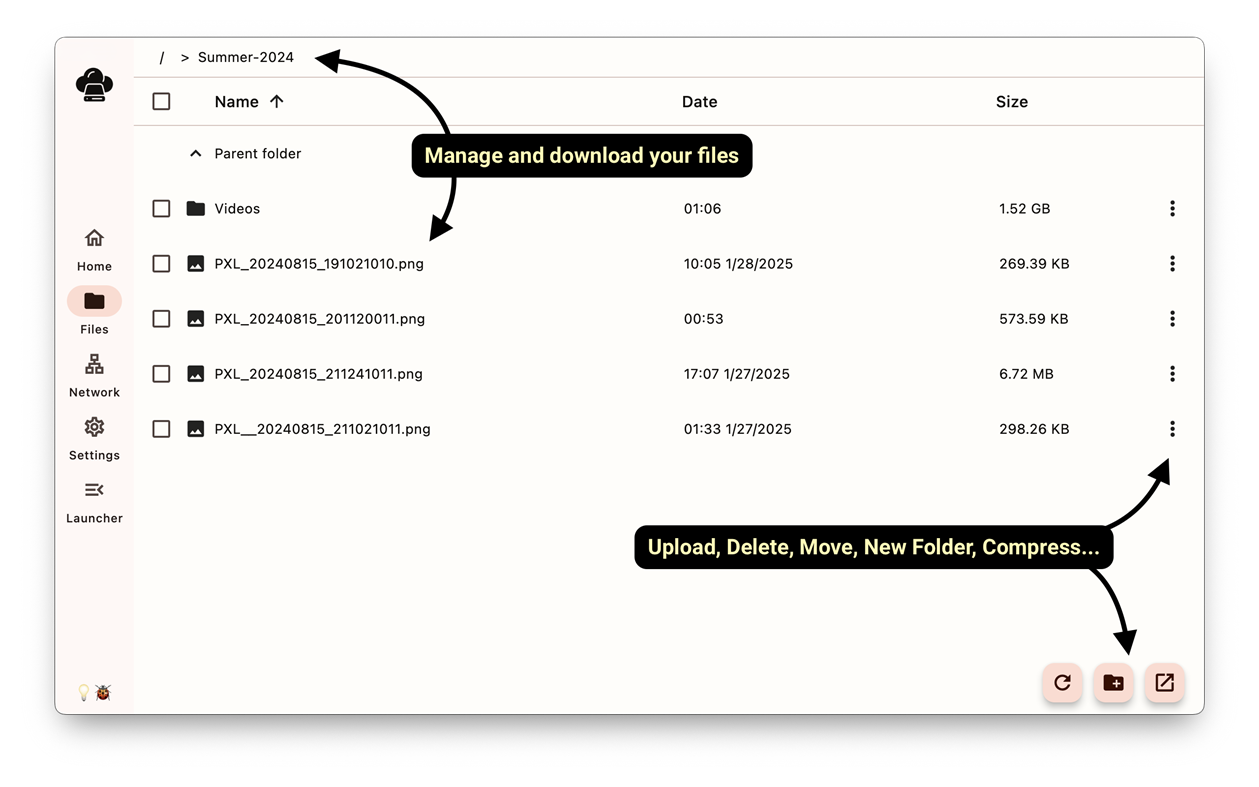This screenshot has width=1259, height=787.
Task: Click the new folder button
Action: click(1113, 682)
